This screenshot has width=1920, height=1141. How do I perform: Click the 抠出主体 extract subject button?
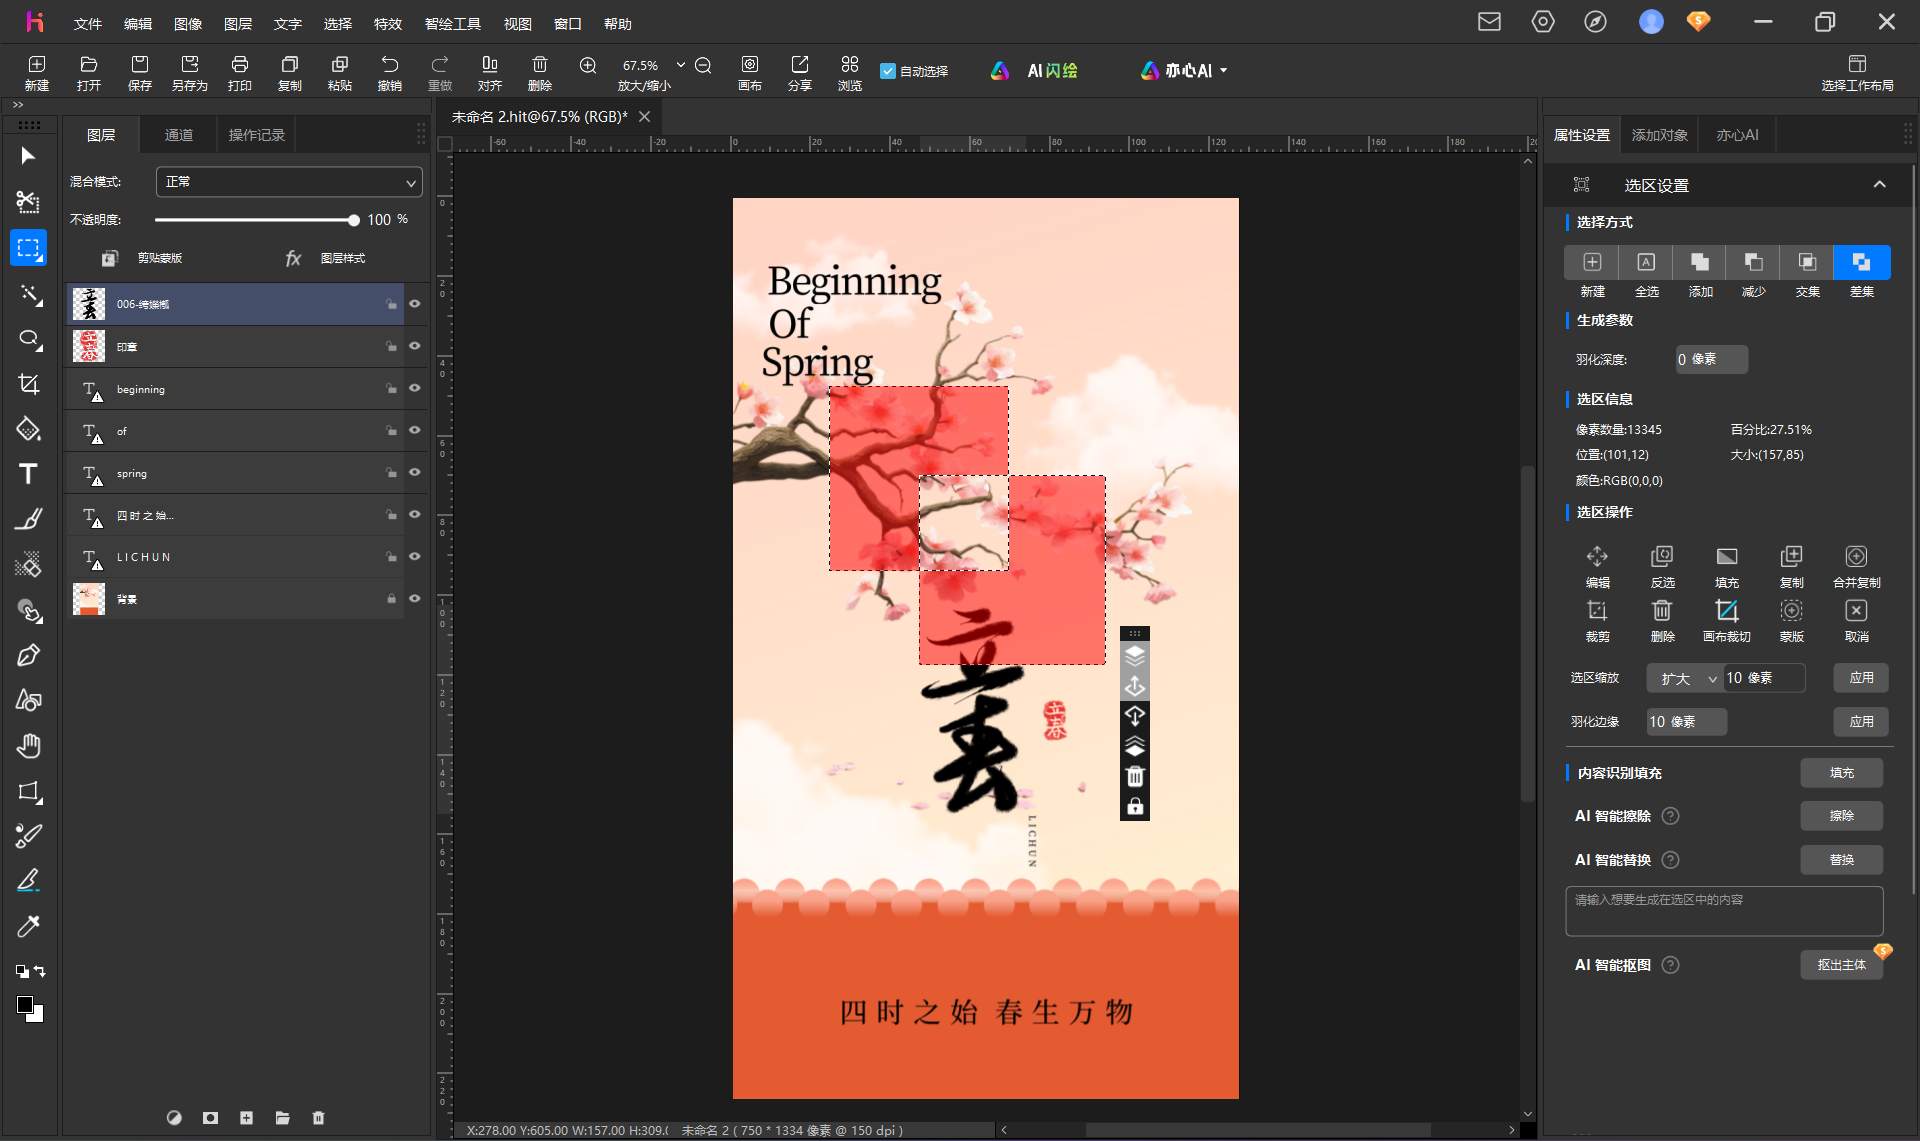(1841, 965)
